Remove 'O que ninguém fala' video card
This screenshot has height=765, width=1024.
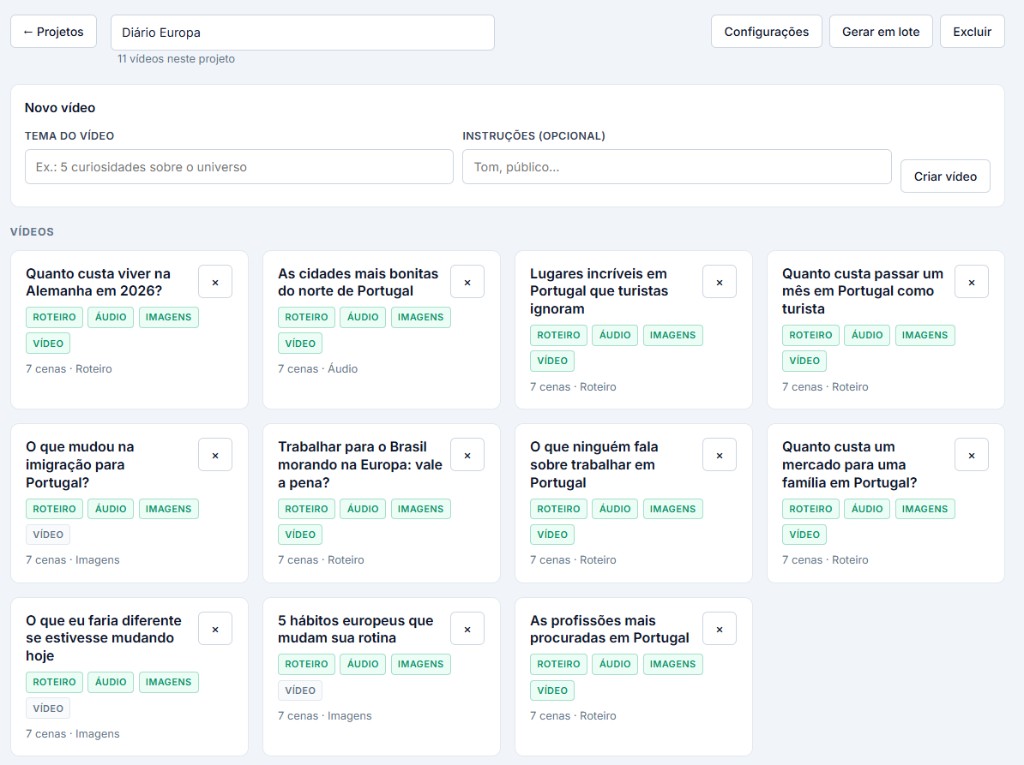click(x=719, y=455)
